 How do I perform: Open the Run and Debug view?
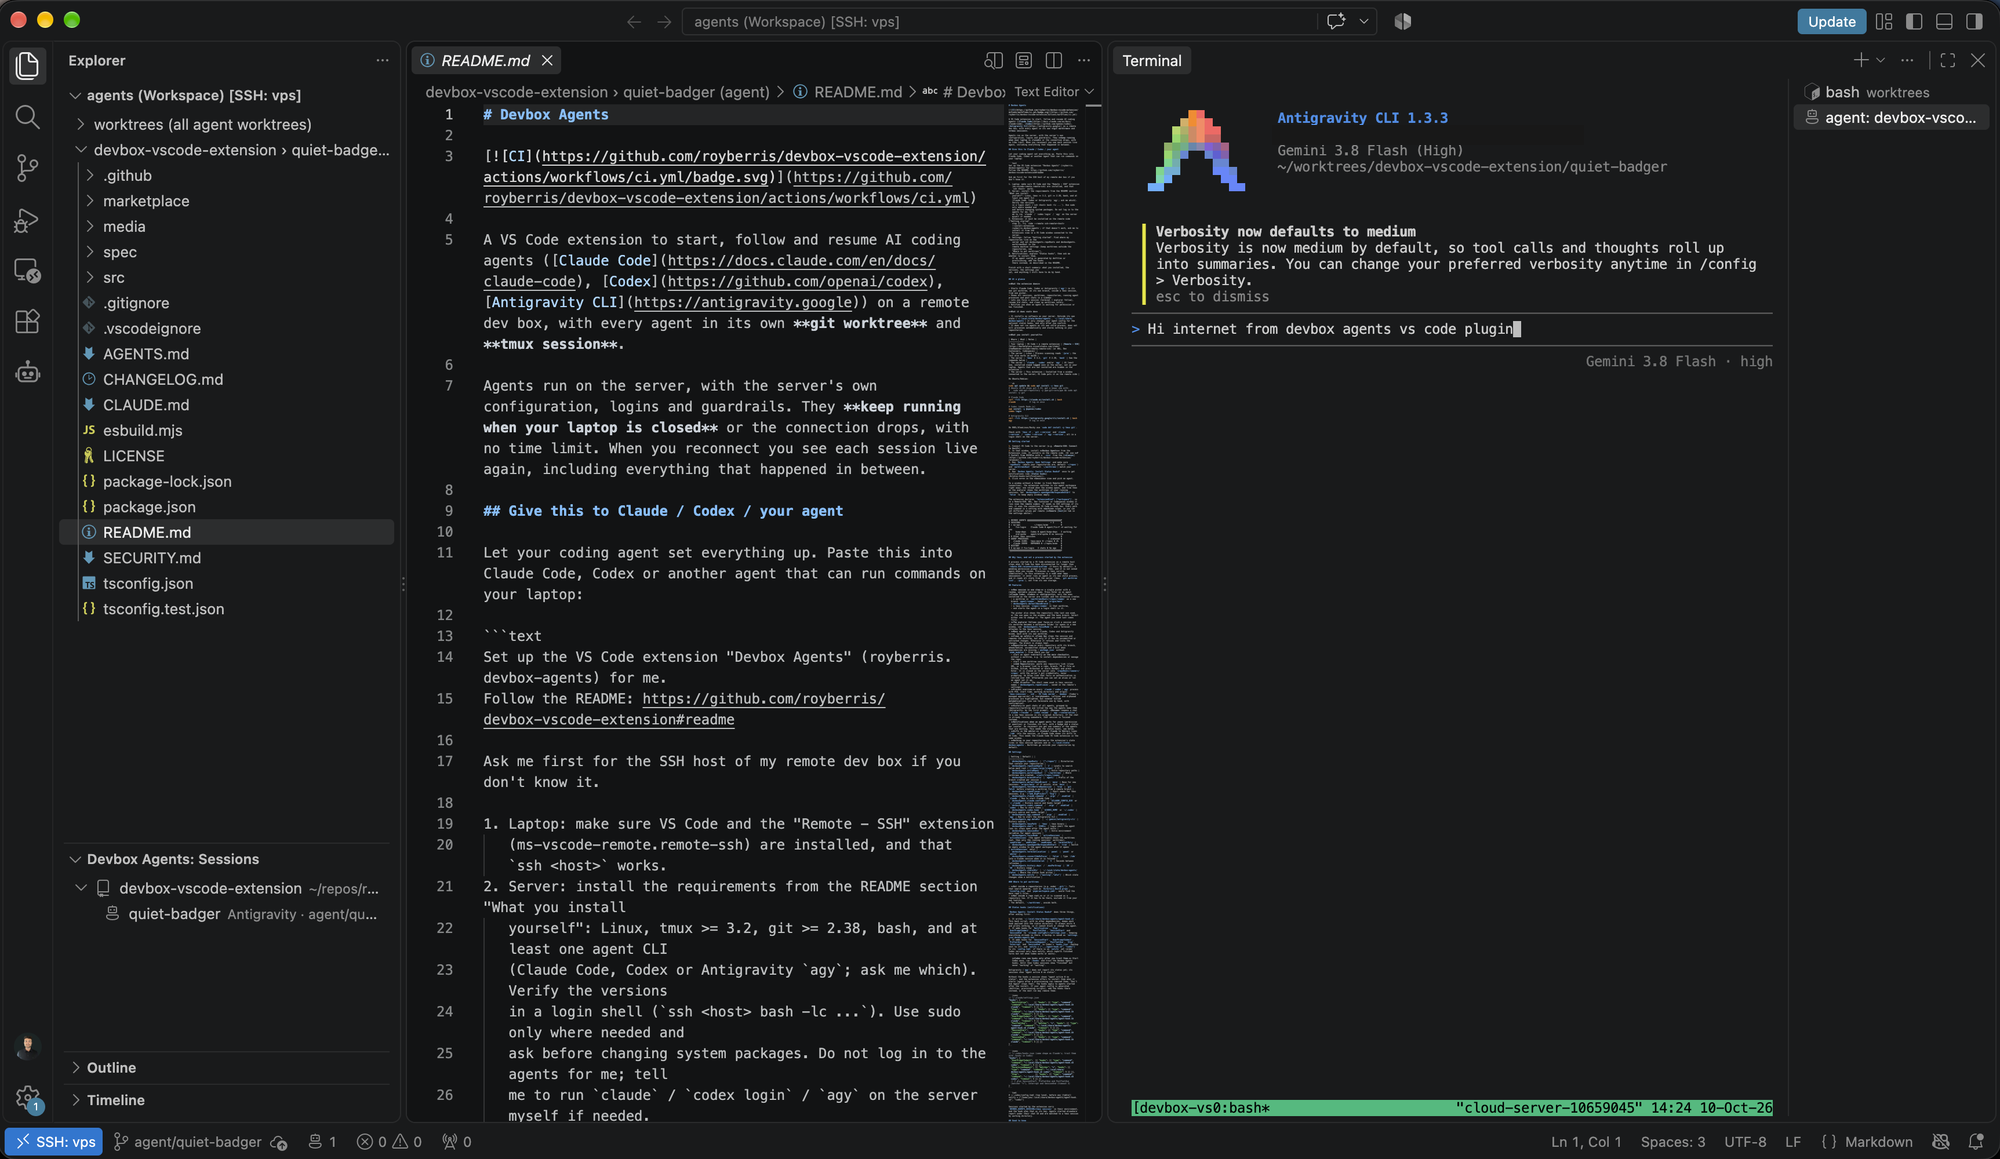(27, 219)
